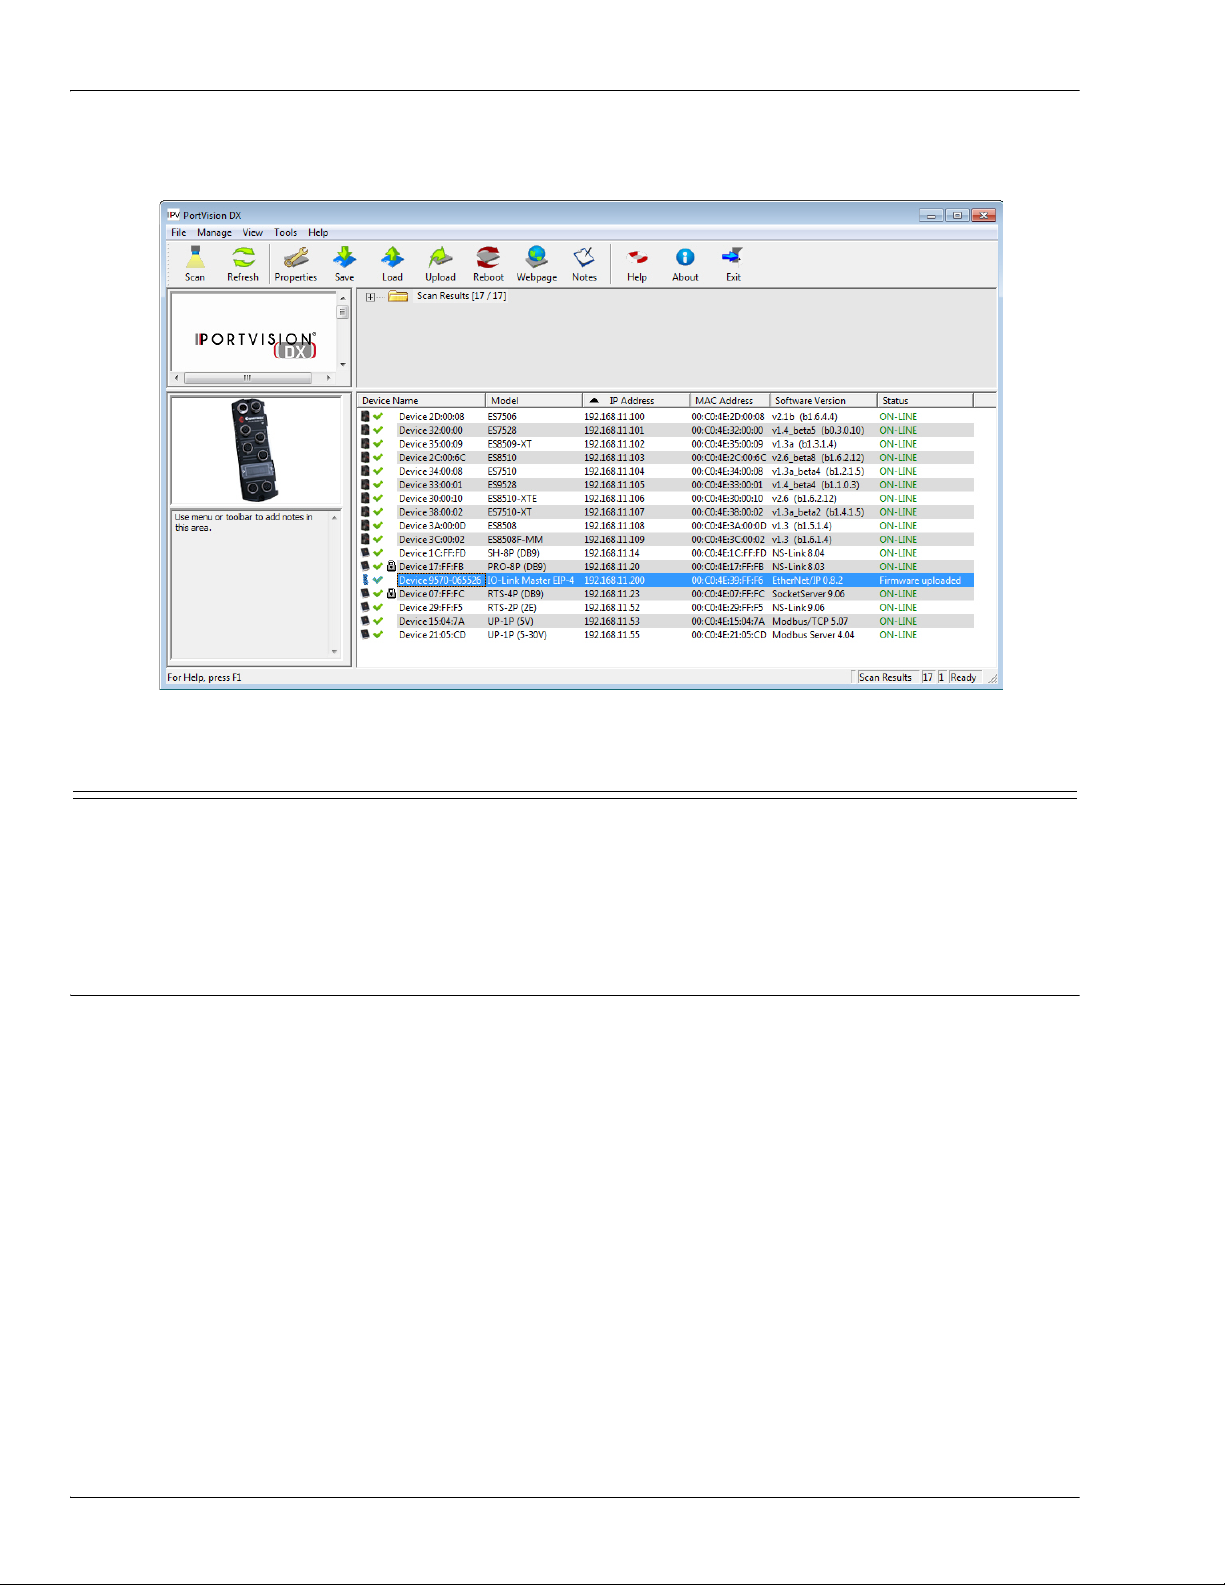Click the IP address 192.168.11.100
The image size is (1225, 1585).
click(x=614, y=417)
